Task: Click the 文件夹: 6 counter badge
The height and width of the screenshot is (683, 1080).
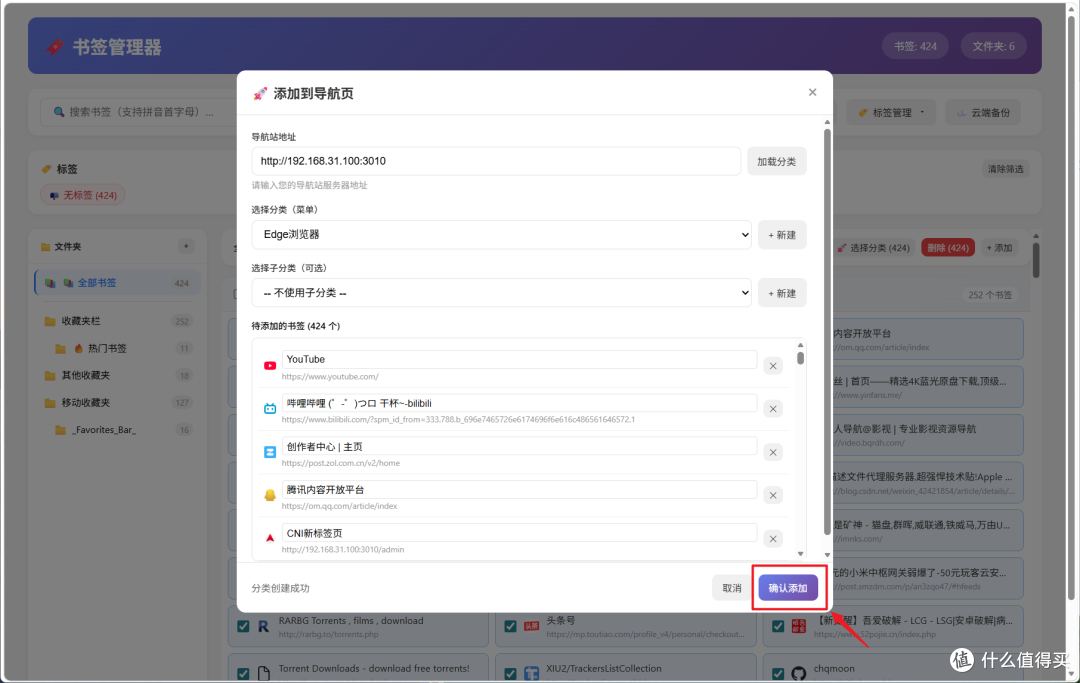Action: [993, 46]
